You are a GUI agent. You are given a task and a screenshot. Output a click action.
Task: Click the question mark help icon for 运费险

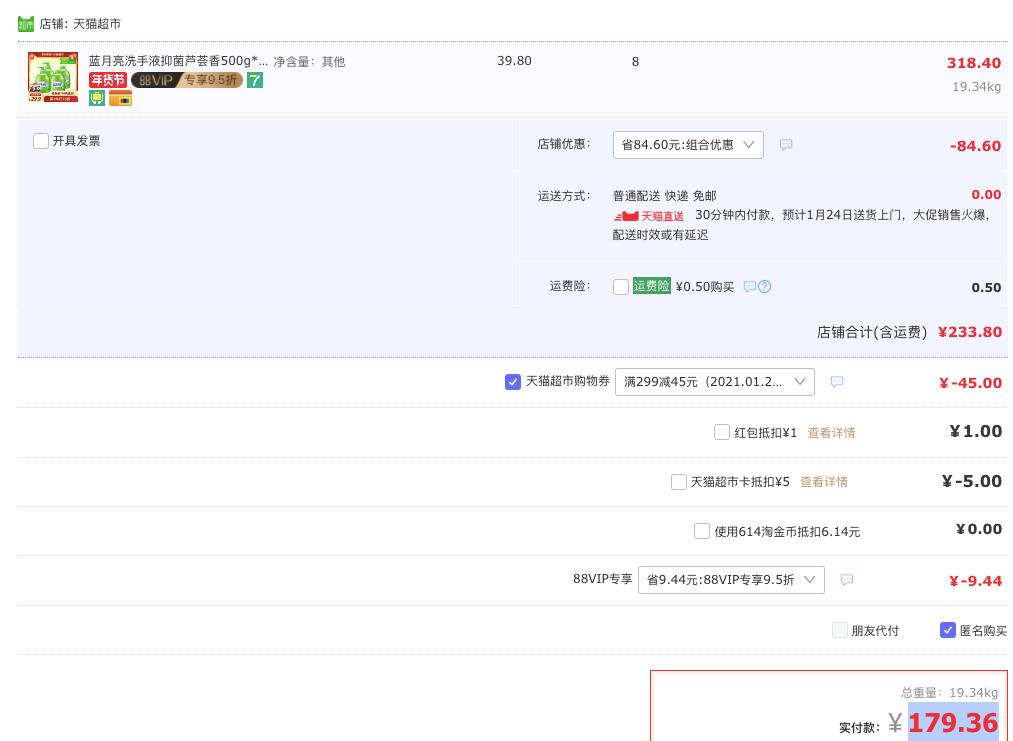coord(764,286)
